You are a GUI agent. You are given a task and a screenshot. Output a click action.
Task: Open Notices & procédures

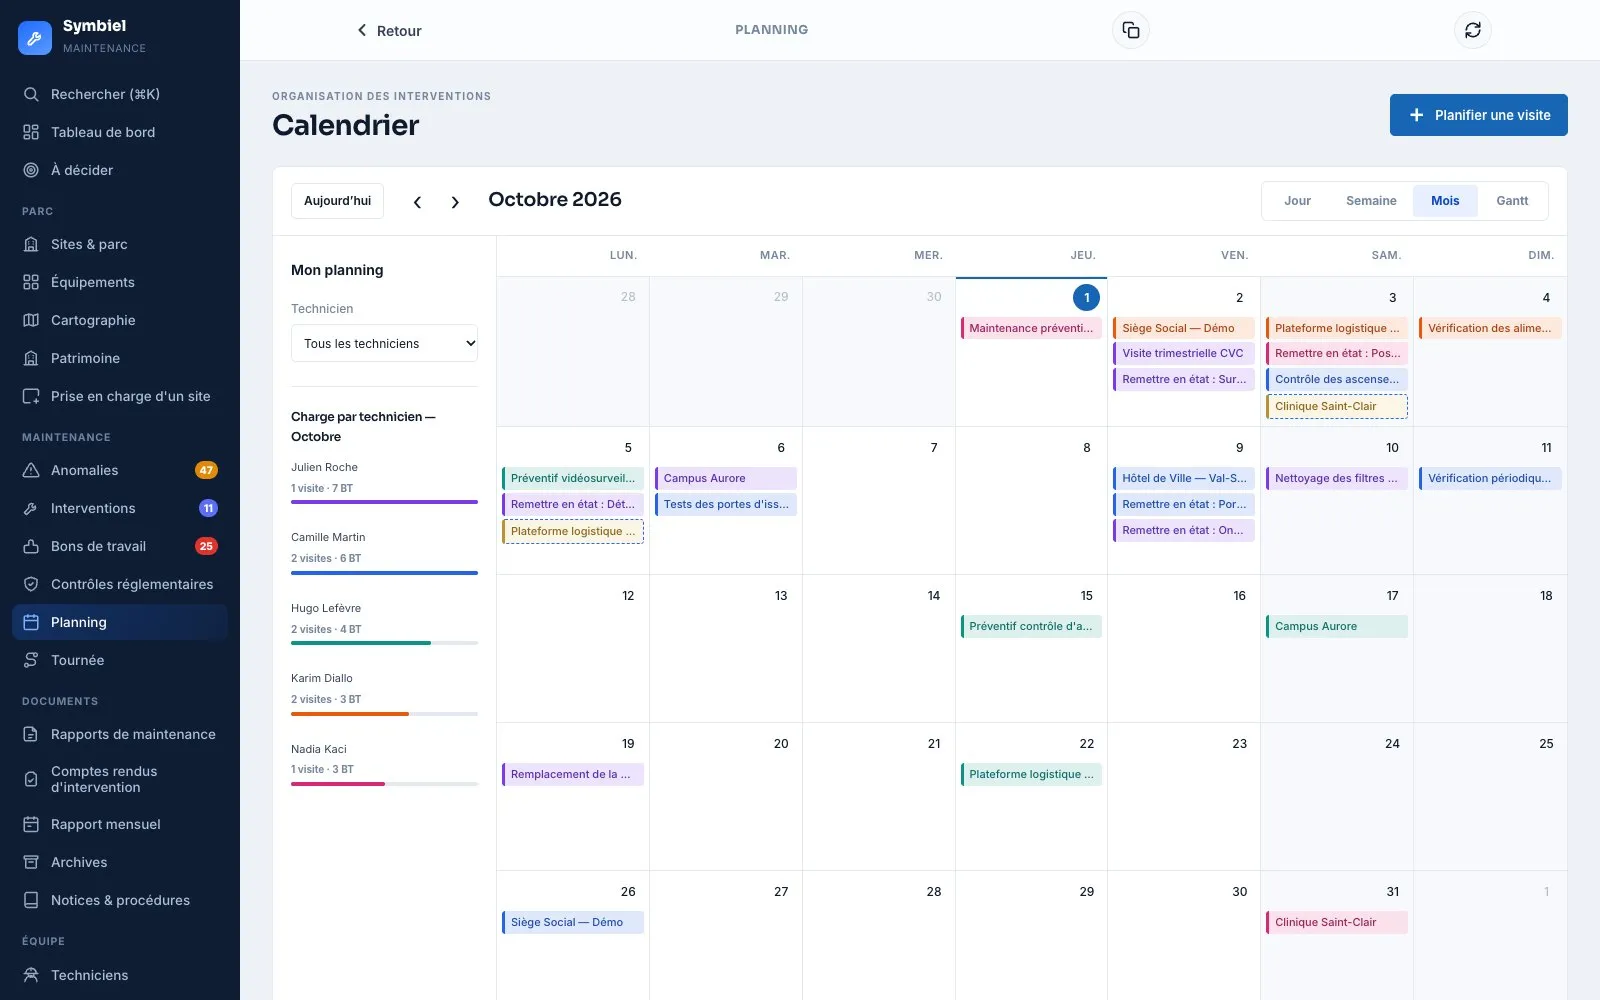pyautogui.click(x=120, y=900)
